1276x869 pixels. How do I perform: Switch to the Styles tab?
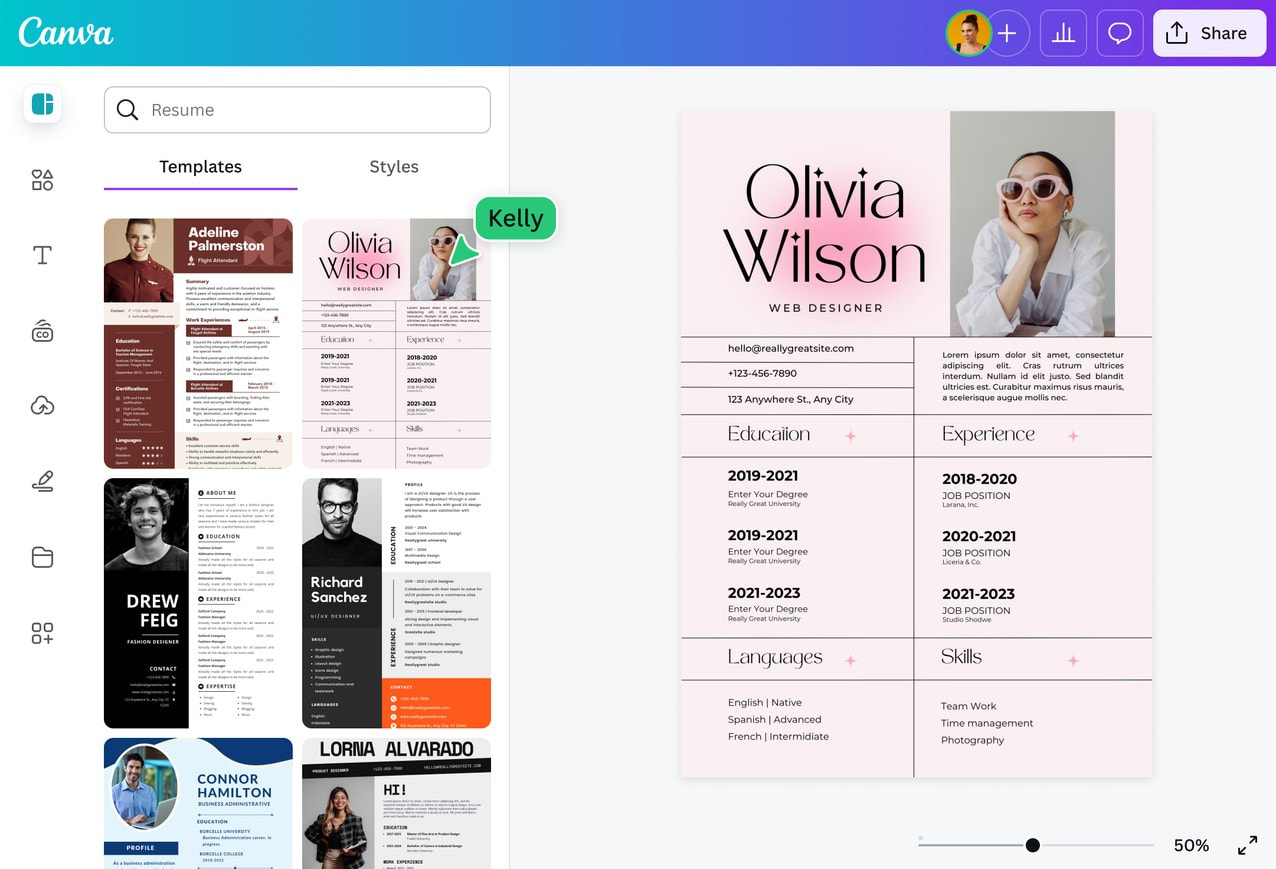394,167
